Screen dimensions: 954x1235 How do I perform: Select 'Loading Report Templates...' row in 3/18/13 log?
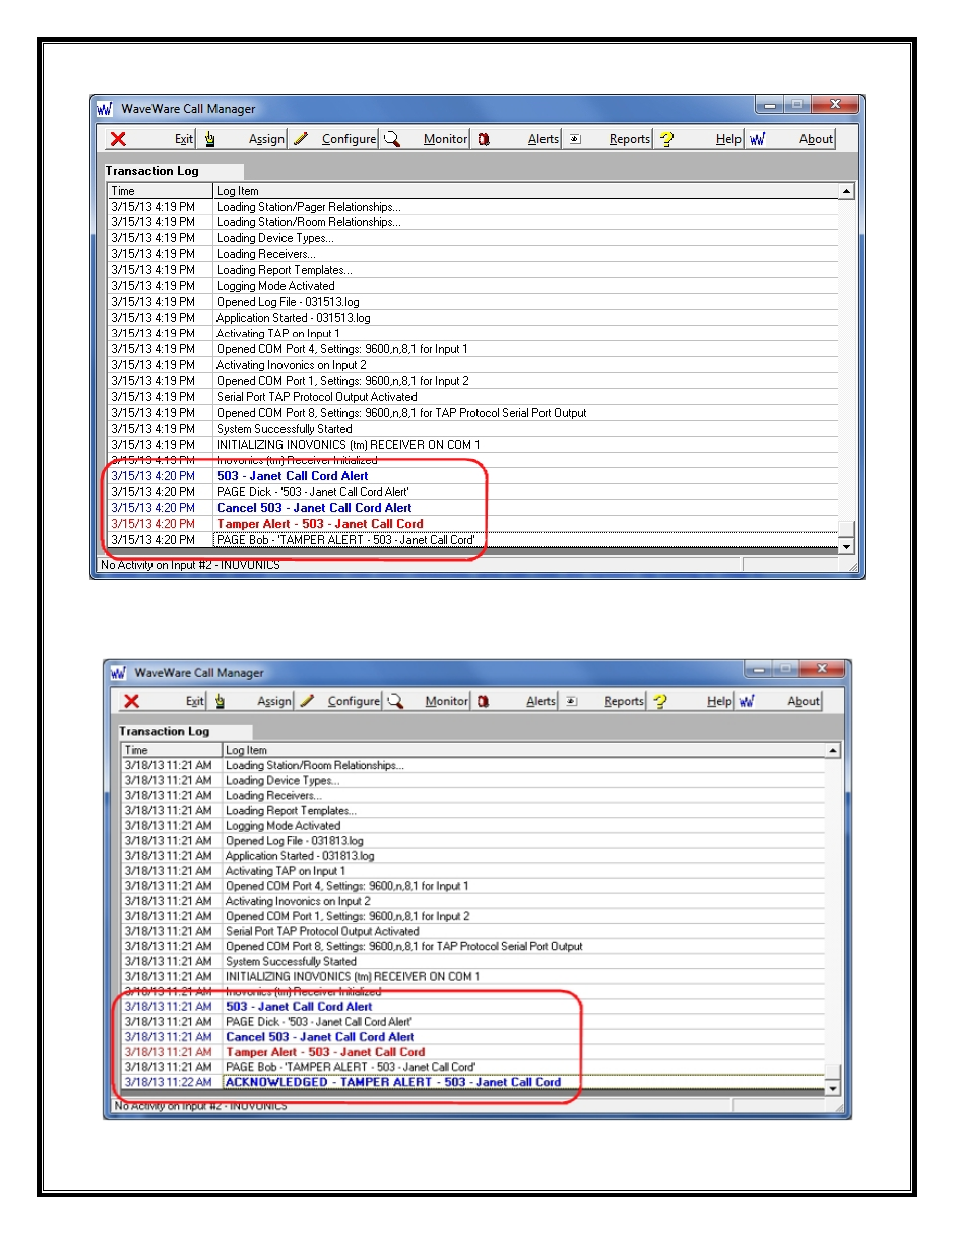click(473, 811)
